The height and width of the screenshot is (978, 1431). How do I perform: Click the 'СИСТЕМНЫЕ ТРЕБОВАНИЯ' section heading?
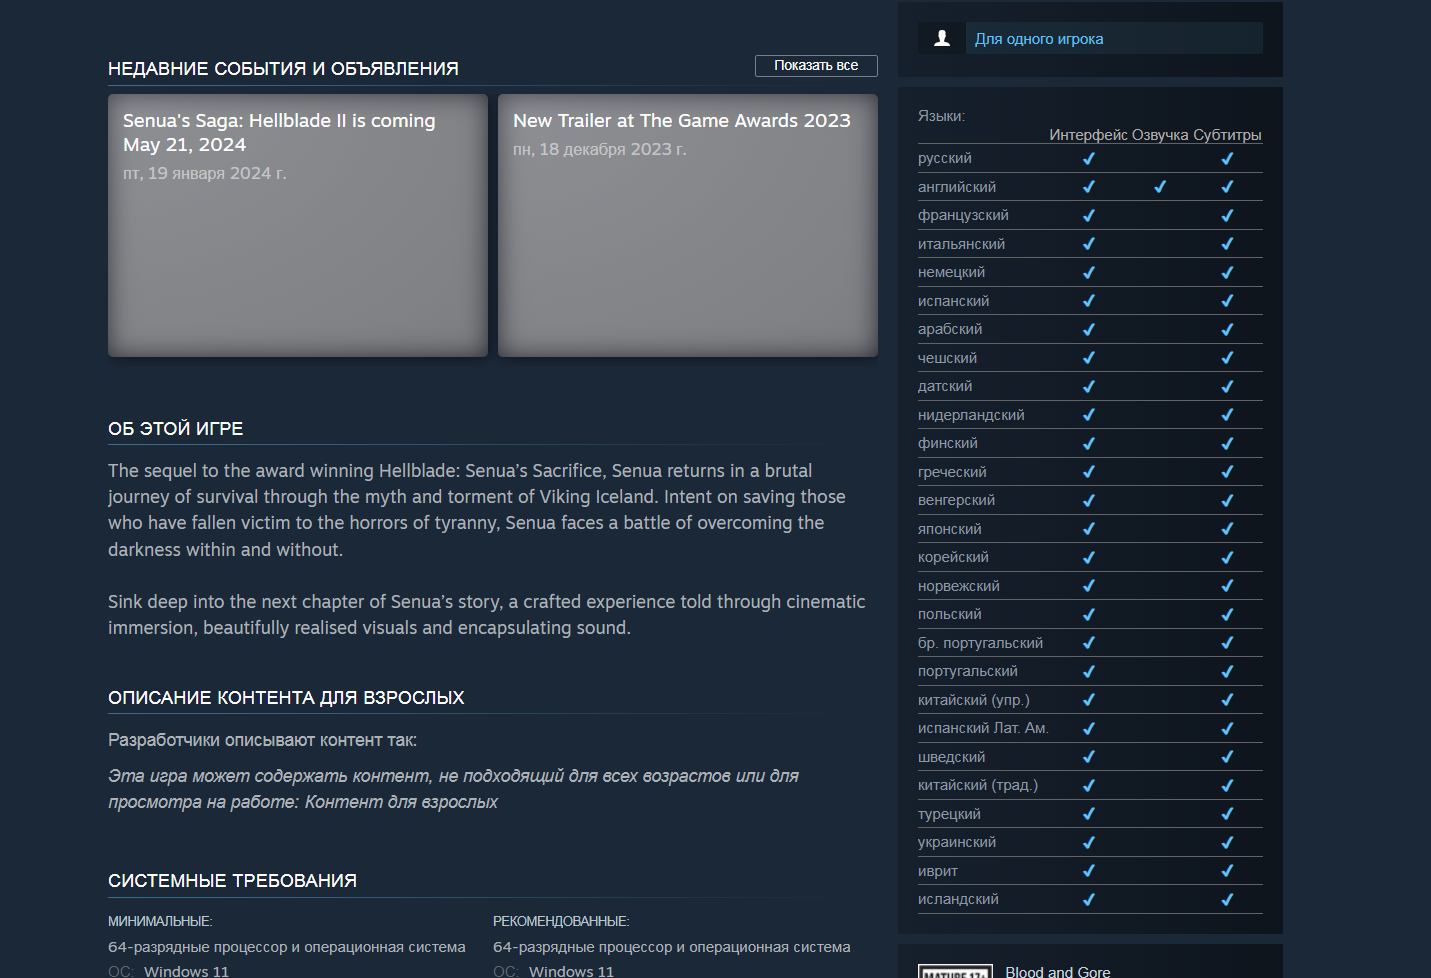232,881
